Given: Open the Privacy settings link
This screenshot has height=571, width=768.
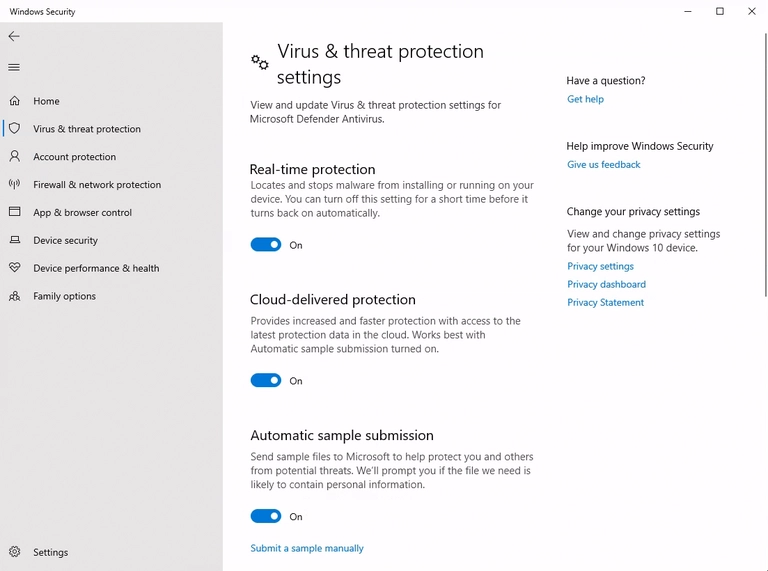Looking at the screenshot, I should point(600,267).
